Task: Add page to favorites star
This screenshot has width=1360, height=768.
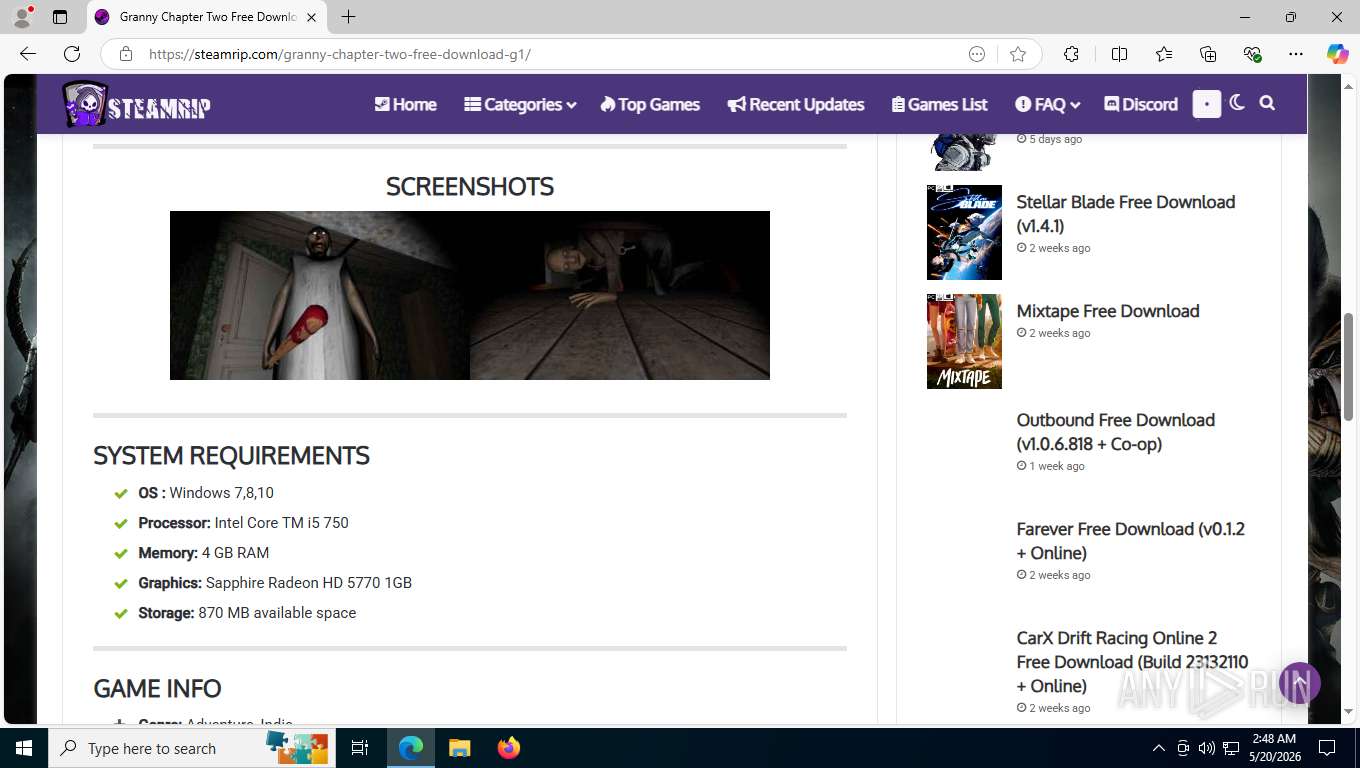Action: click(1018, 54)
